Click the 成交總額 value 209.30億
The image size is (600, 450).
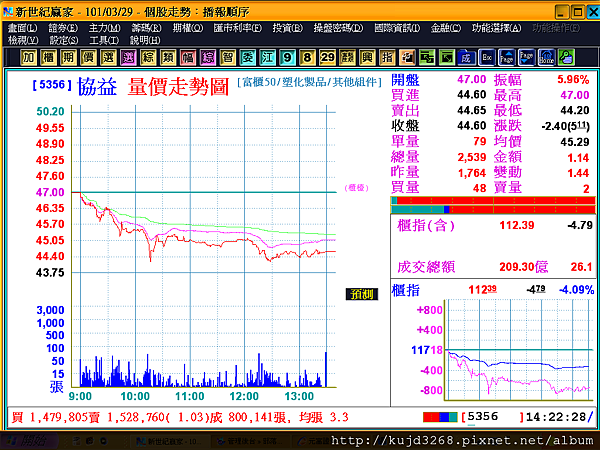523,266
